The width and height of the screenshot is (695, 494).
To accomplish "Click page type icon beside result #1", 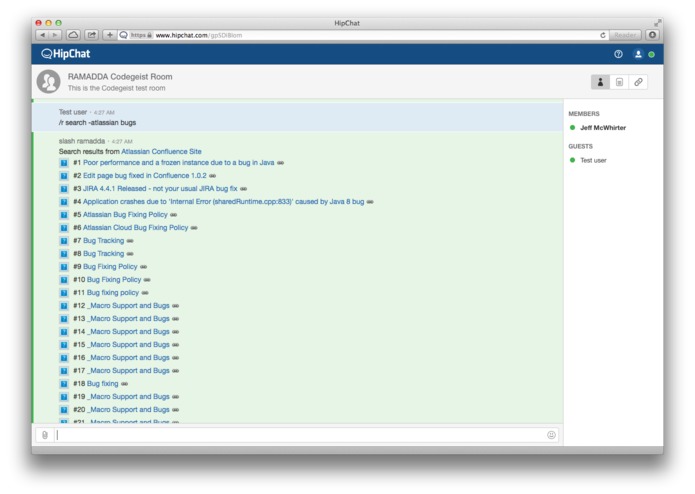I will tap(64, 163).
